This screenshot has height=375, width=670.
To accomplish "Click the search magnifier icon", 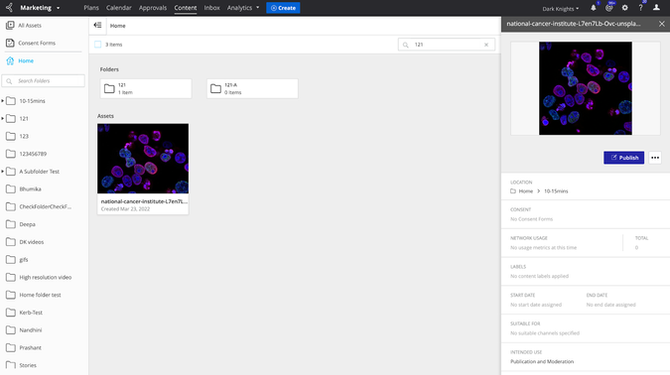I will pyautogui.click(x=406, y=44).
